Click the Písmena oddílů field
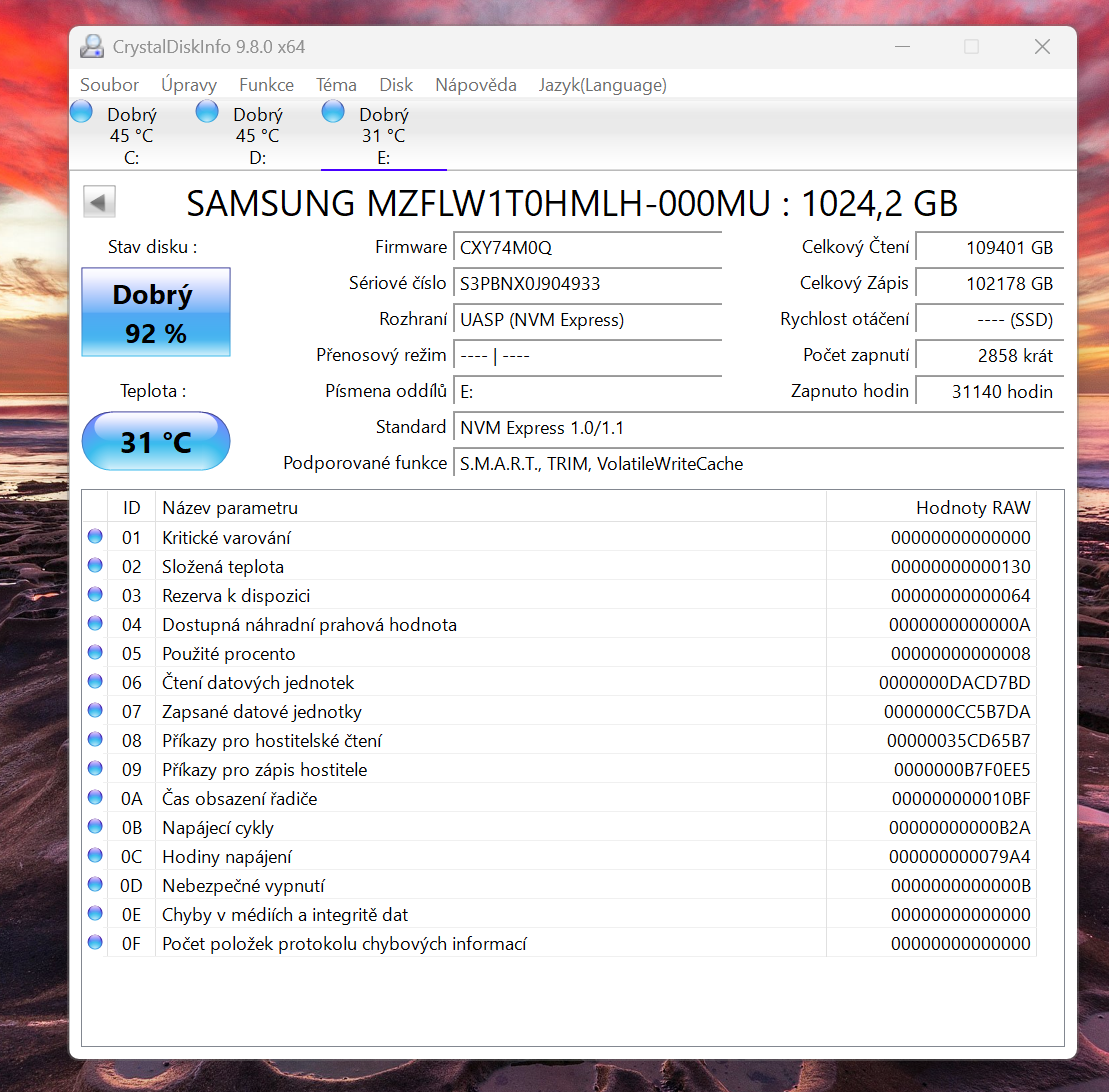Viewport: 1109px width, 1092px height. pyautogui.click(x=588, y=392)
